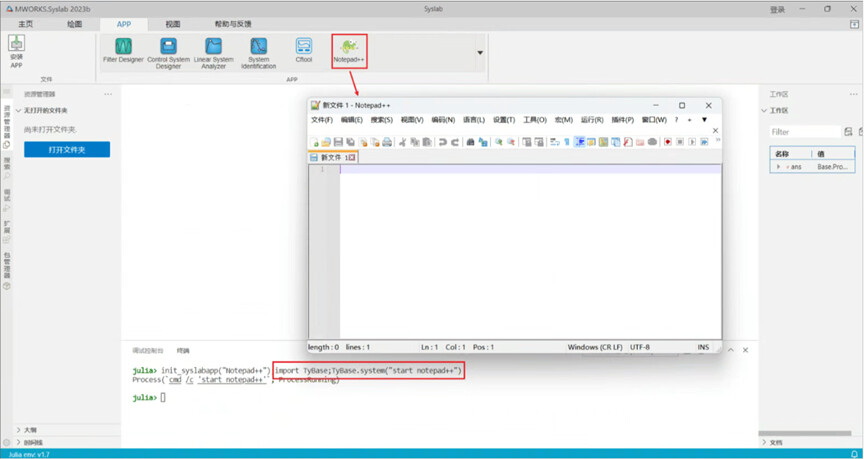Switch to the 绘图 ribbon tab
864x459 pixels.
74,24
